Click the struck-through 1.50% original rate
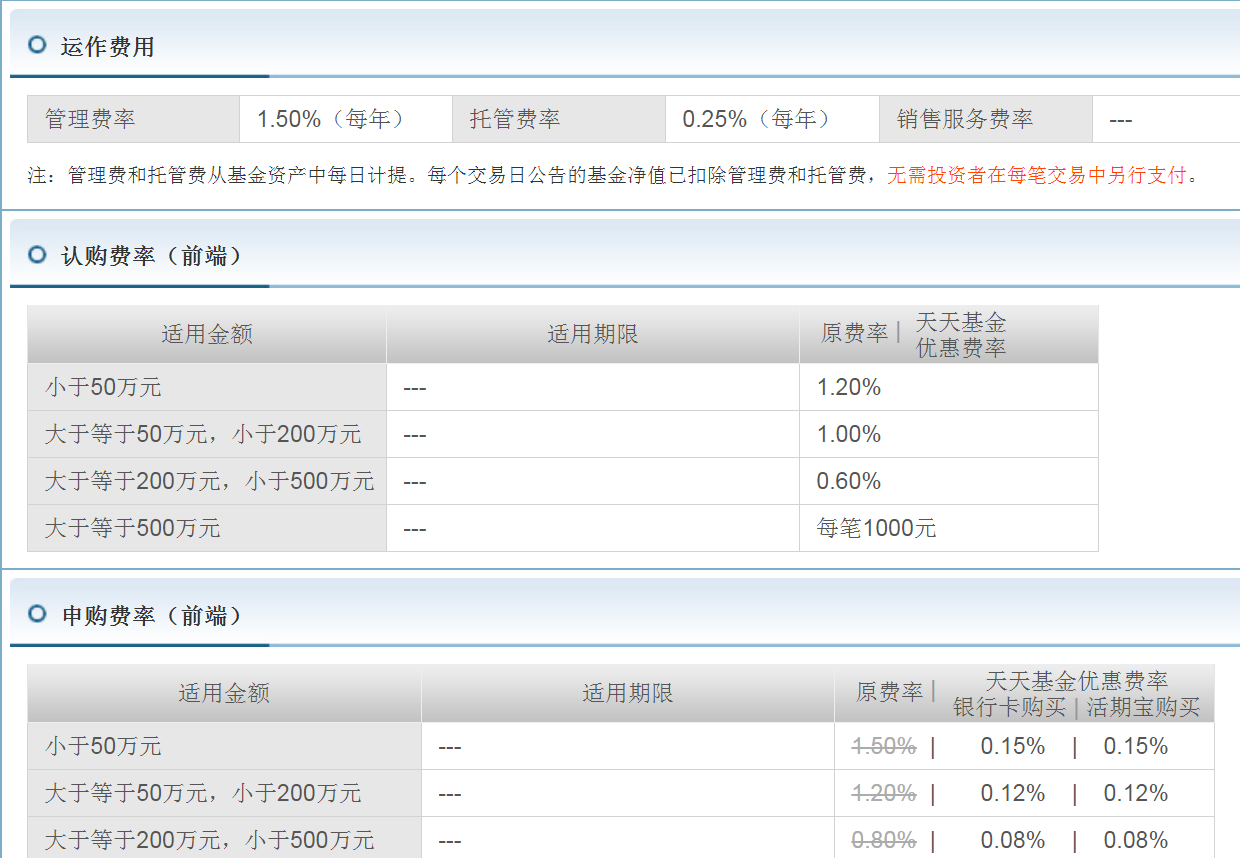 point(883,746)
